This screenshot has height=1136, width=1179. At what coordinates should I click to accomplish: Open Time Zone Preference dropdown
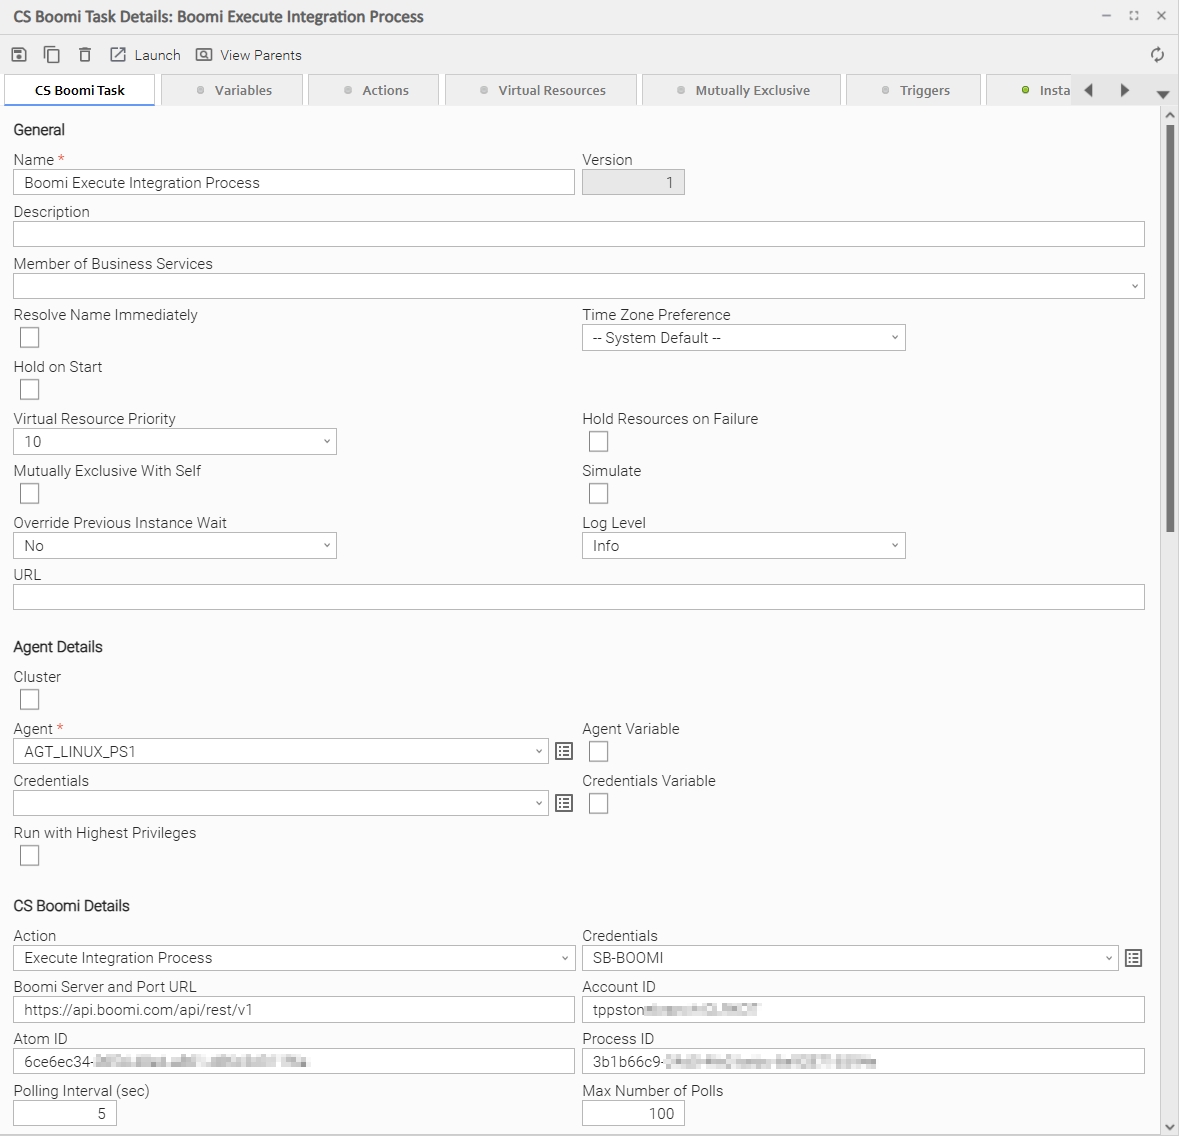tap(744, 338)
